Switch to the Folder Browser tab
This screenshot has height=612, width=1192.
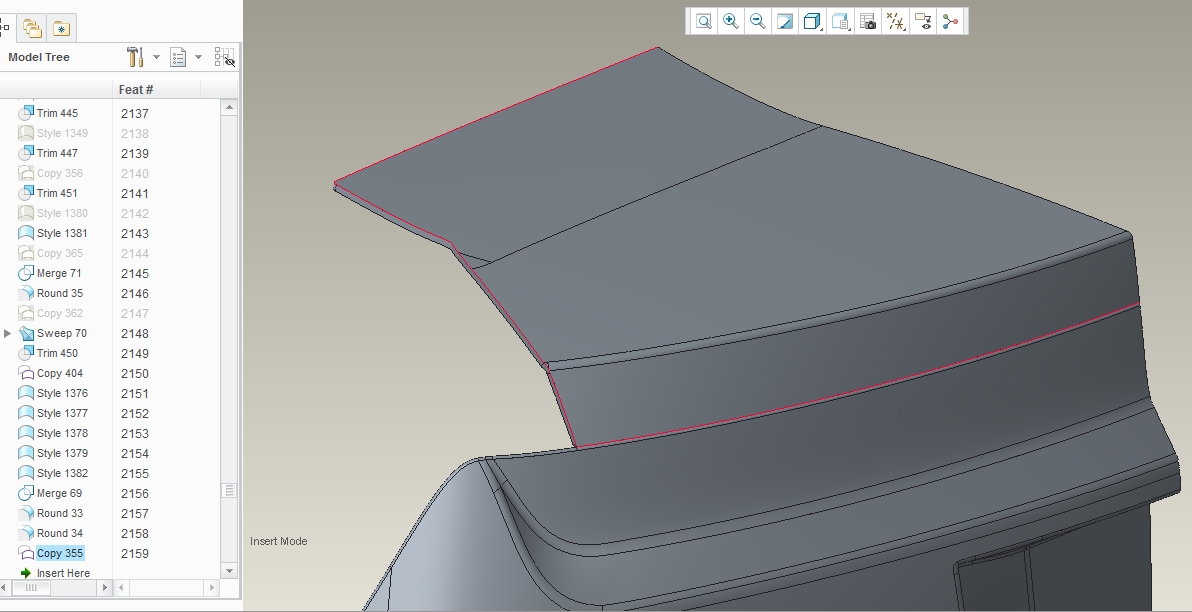[x=32, y=28]
